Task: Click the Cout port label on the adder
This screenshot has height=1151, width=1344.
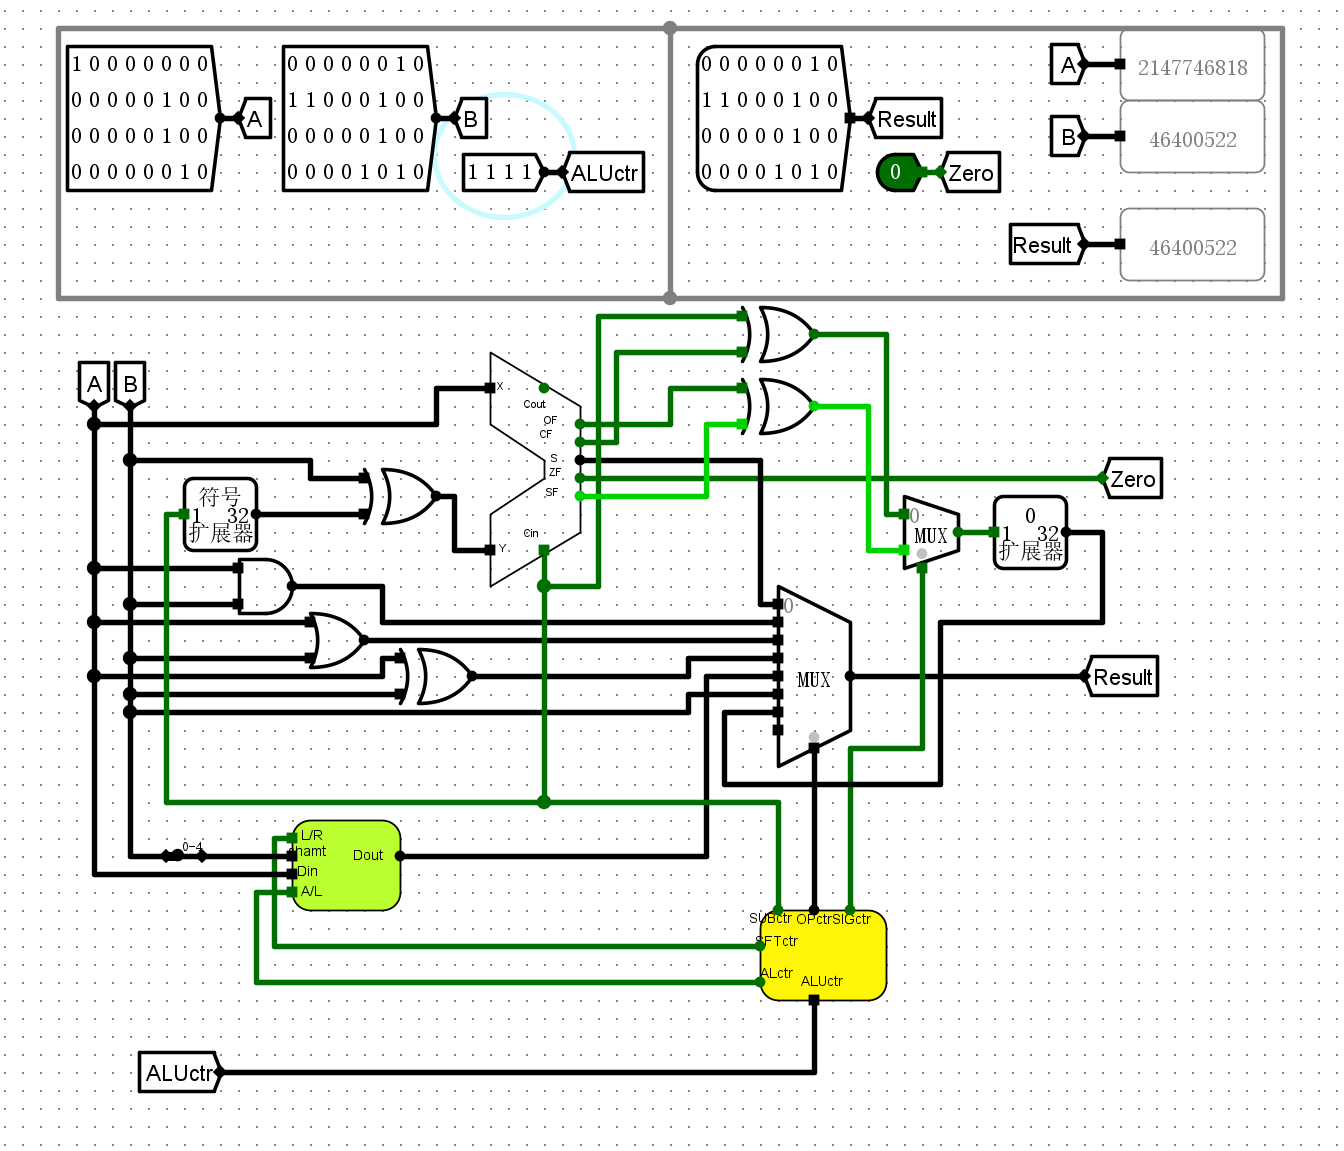Action: coord(534,404)
